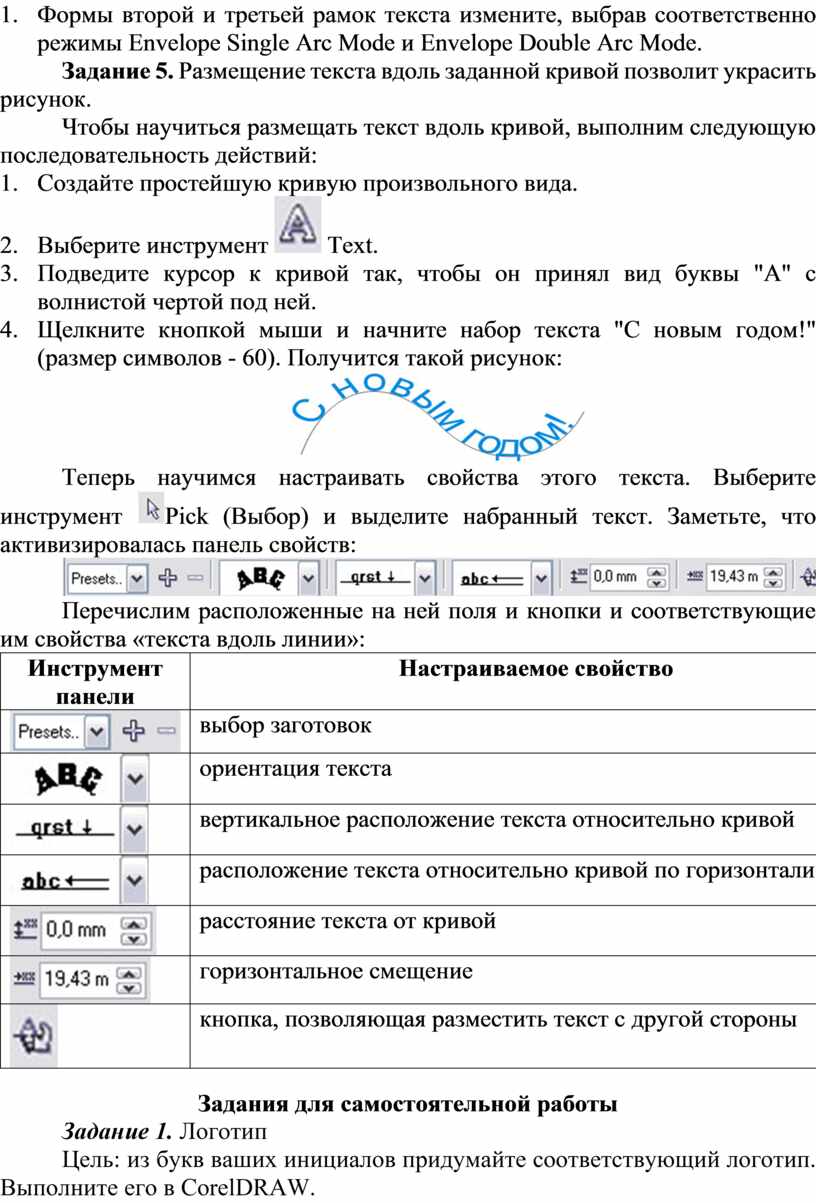Viewport: 816px width, 1203px height.
Task: Click horizontal offset icon before 19,43 m in strip
Action: click(x=695, y=577)
